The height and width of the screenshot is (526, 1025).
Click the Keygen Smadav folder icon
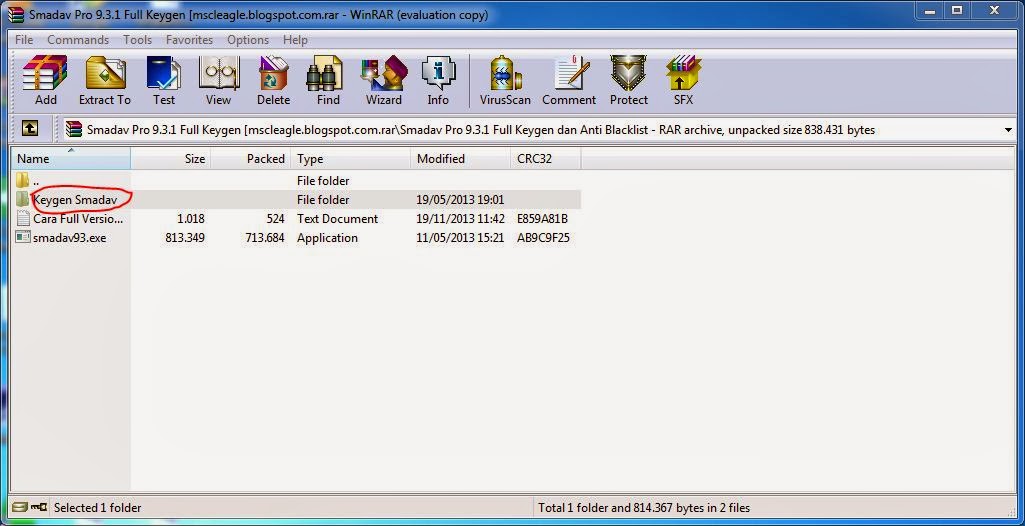[x=23, y=199]
